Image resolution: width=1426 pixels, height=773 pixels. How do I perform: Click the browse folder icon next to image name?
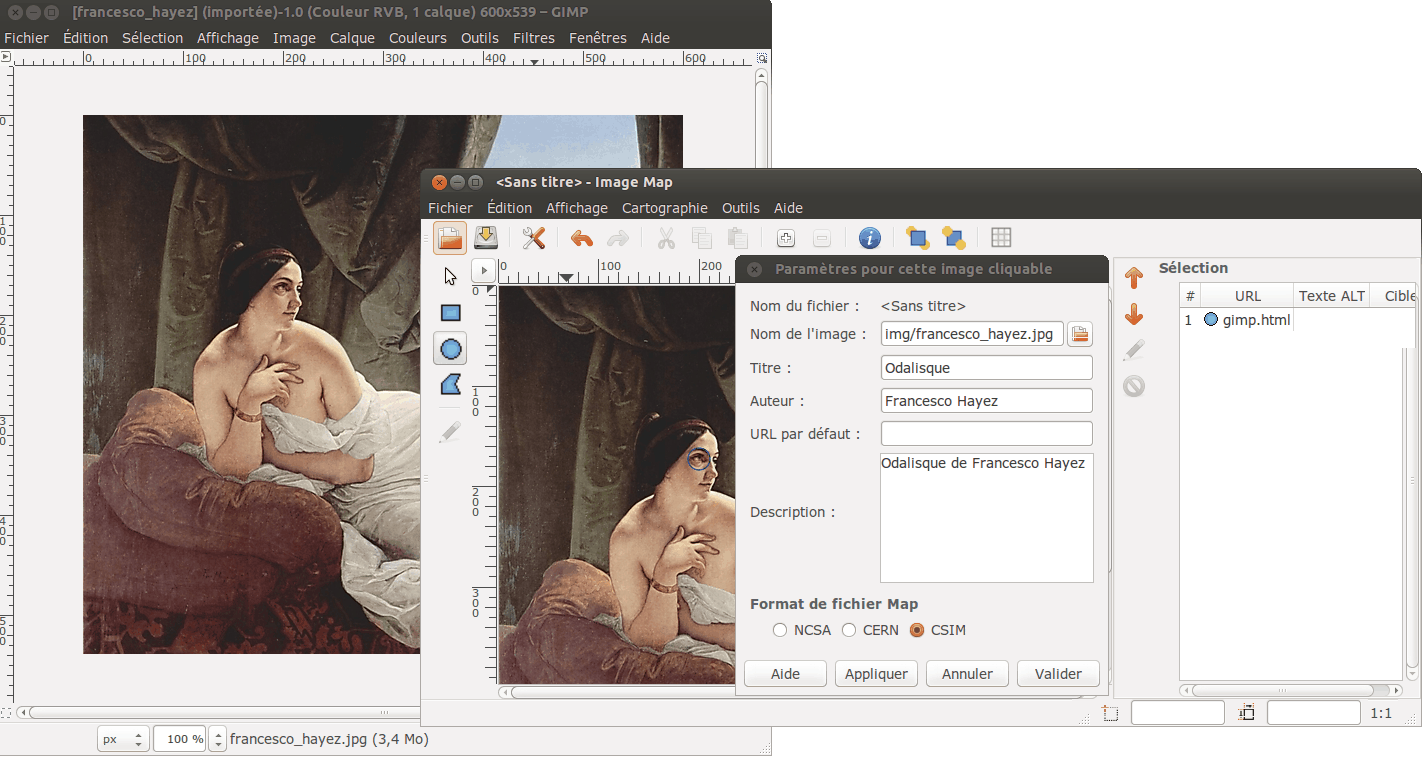coord(1080,334)
